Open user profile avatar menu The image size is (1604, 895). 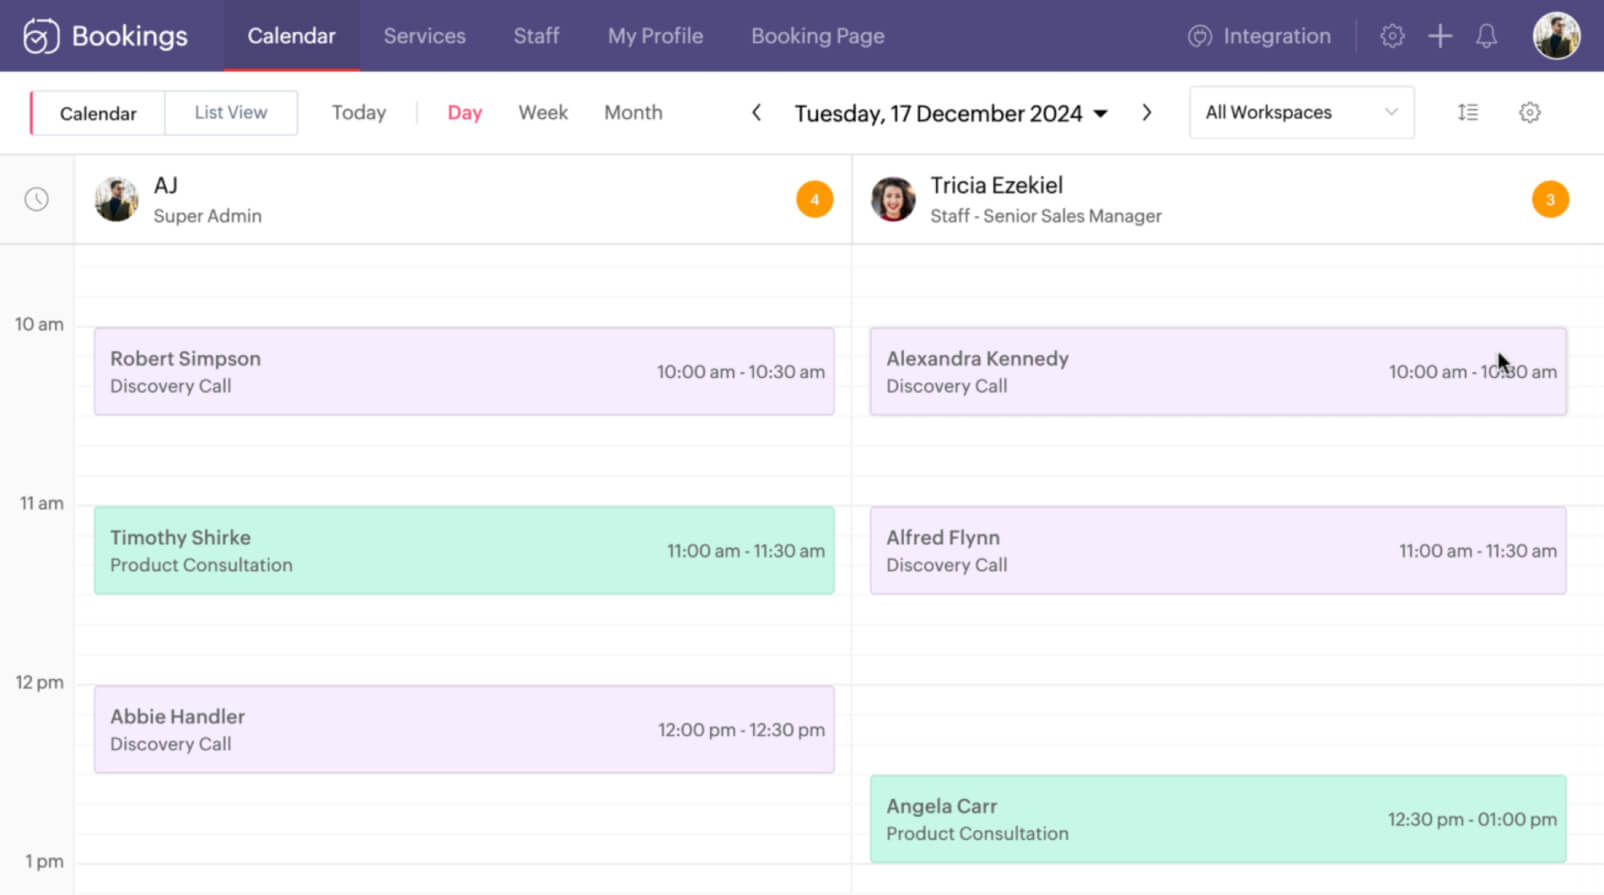pyautogui.click(x=1555, y=36)
